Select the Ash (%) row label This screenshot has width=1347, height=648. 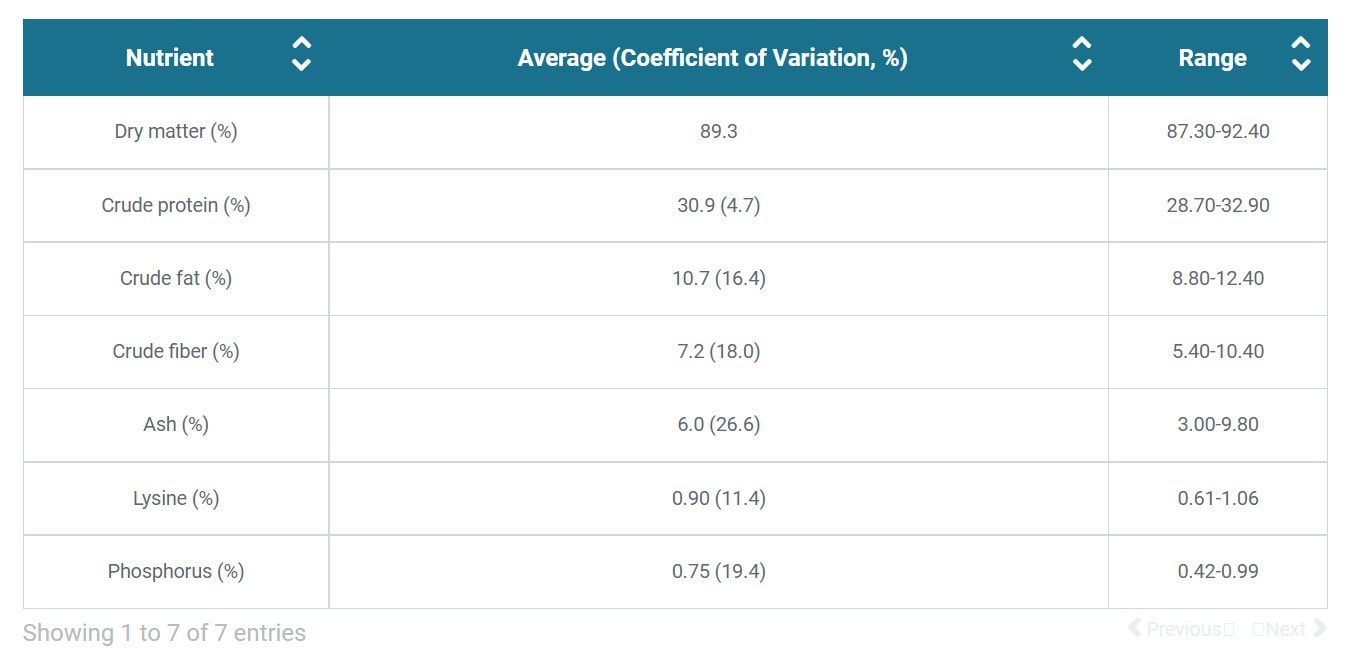click(176, 424)
